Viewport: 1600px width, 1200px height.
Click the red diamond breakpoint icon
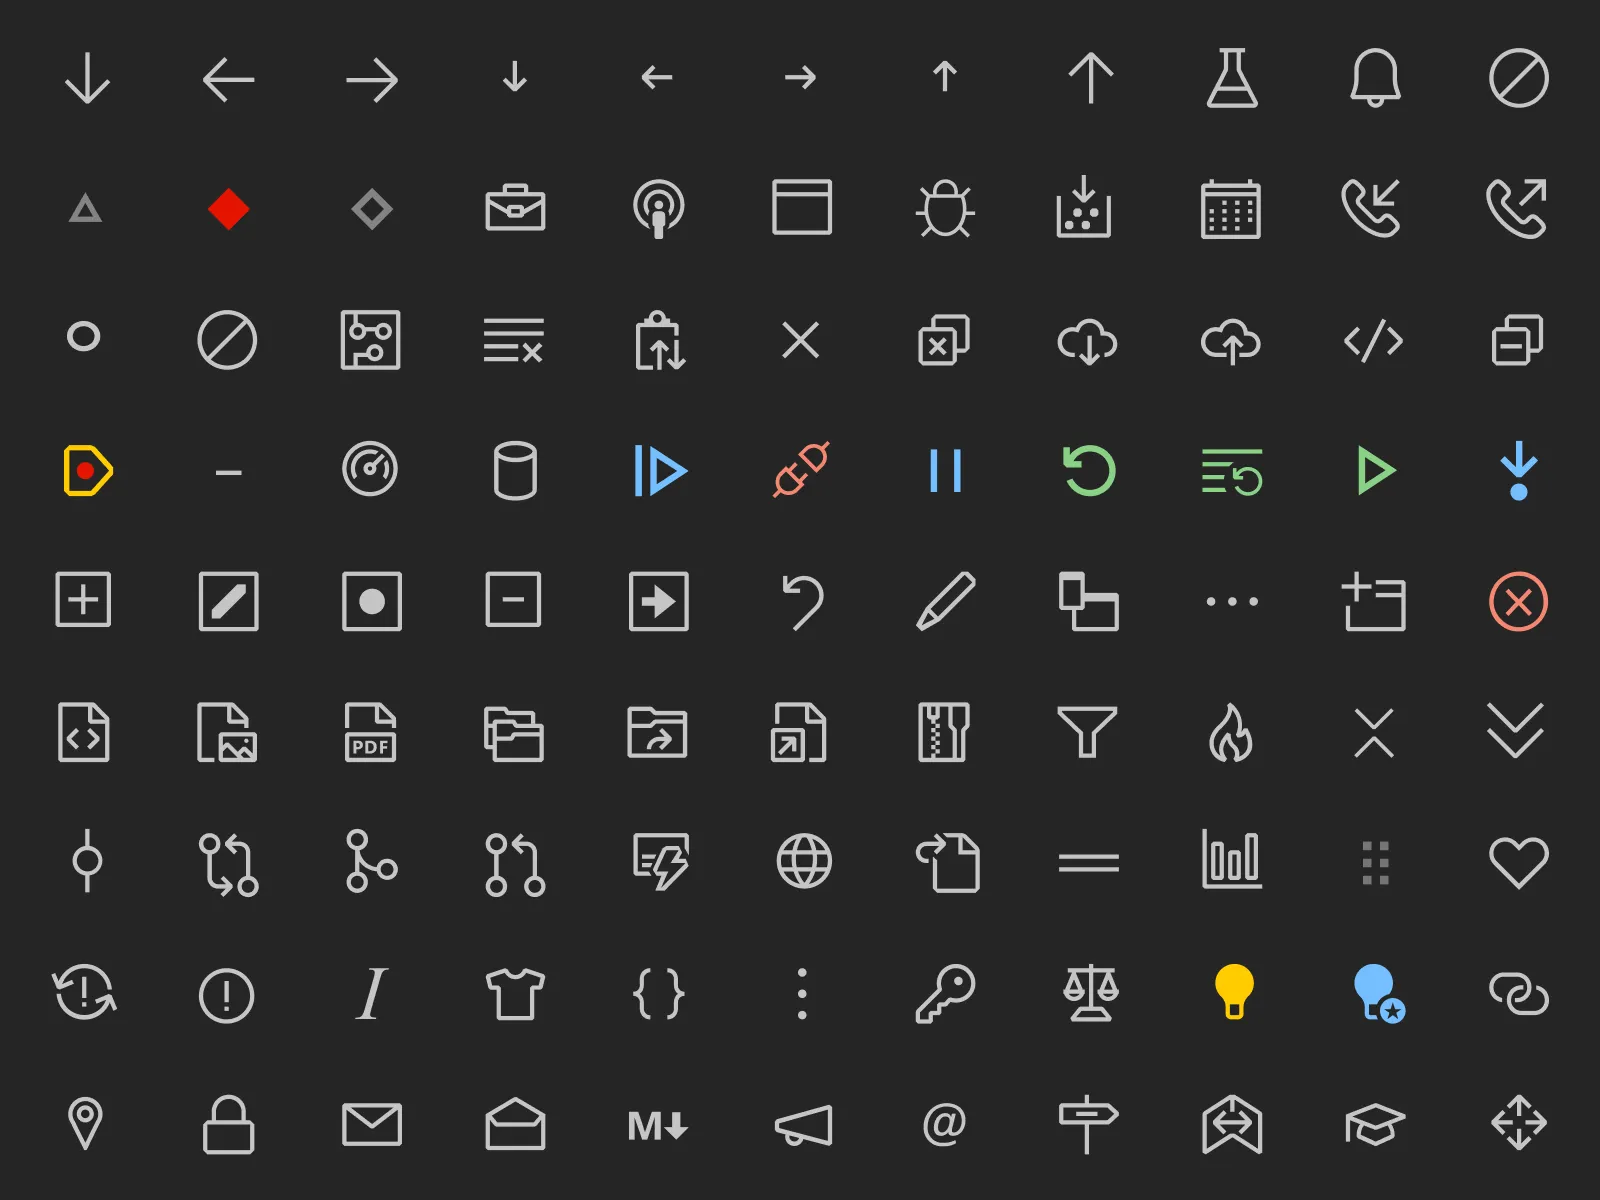tap(229, 209)
